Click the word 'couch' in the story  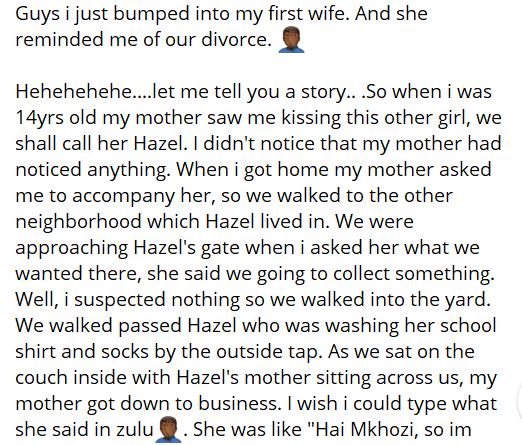point(41,377)
